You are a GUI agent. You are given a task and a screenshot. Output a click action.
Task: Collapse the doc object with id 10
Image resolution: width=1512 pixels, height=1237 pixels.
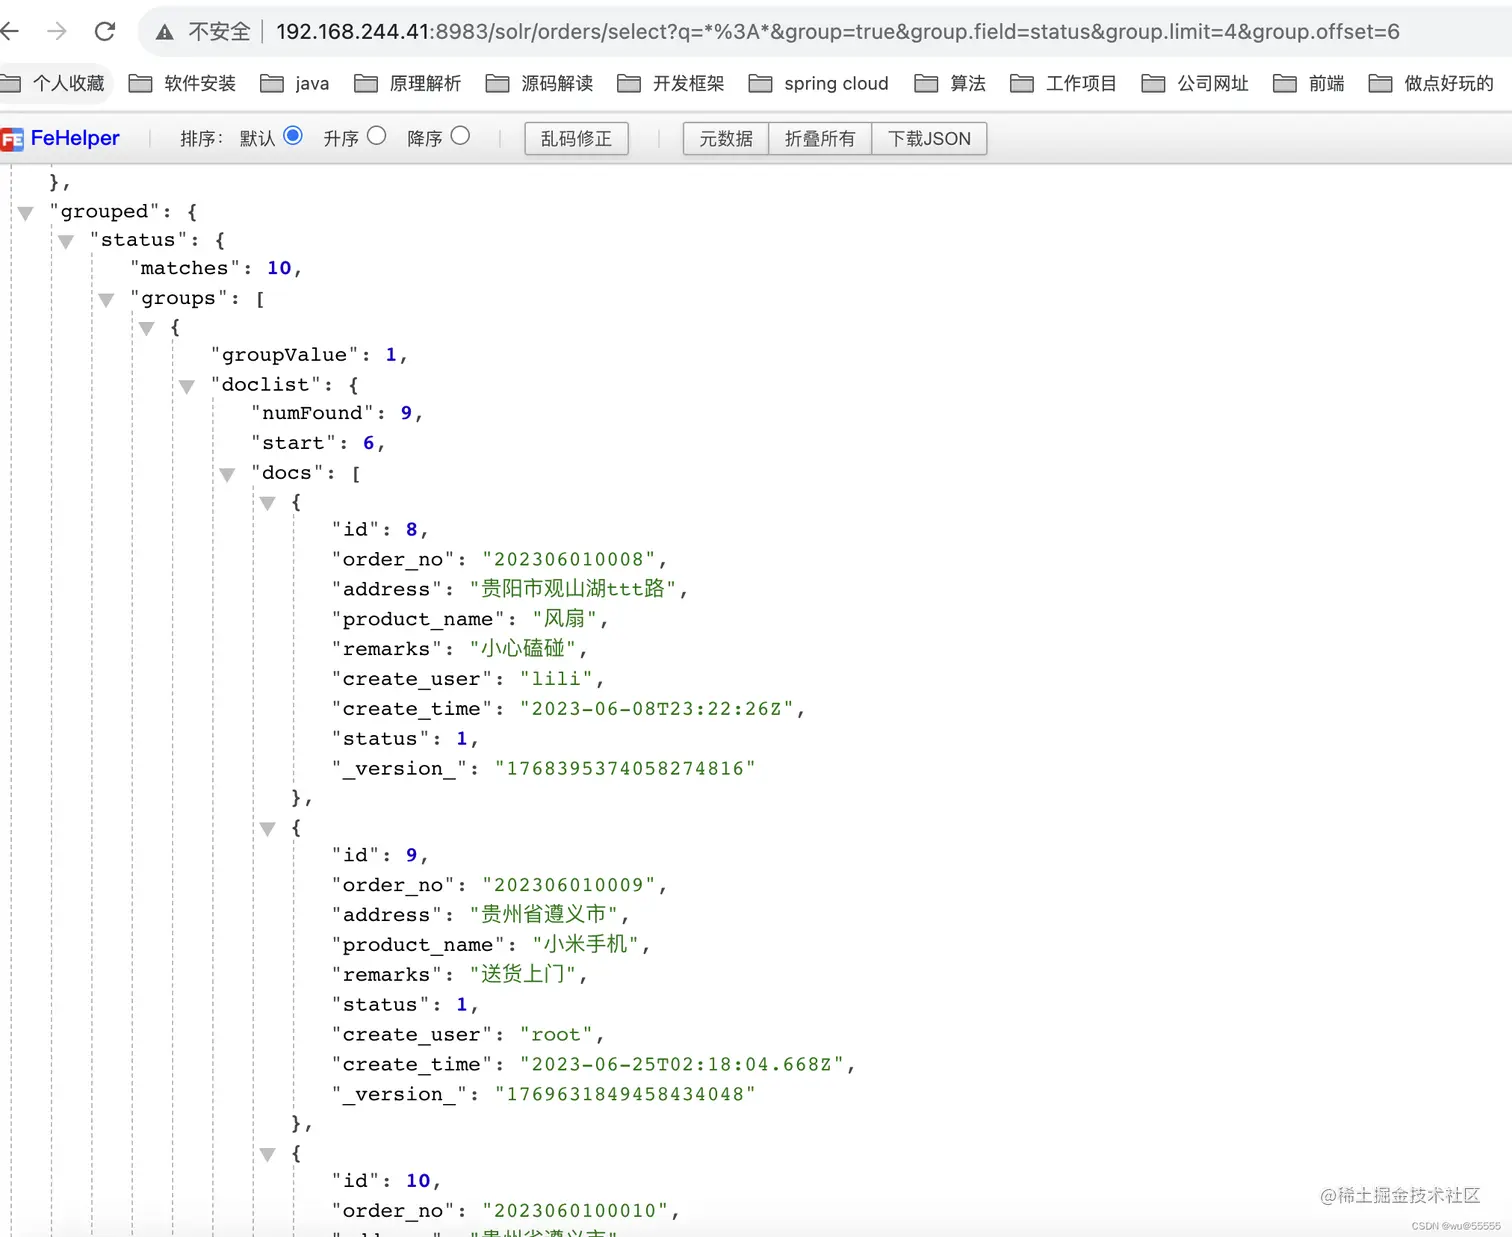268,1154
